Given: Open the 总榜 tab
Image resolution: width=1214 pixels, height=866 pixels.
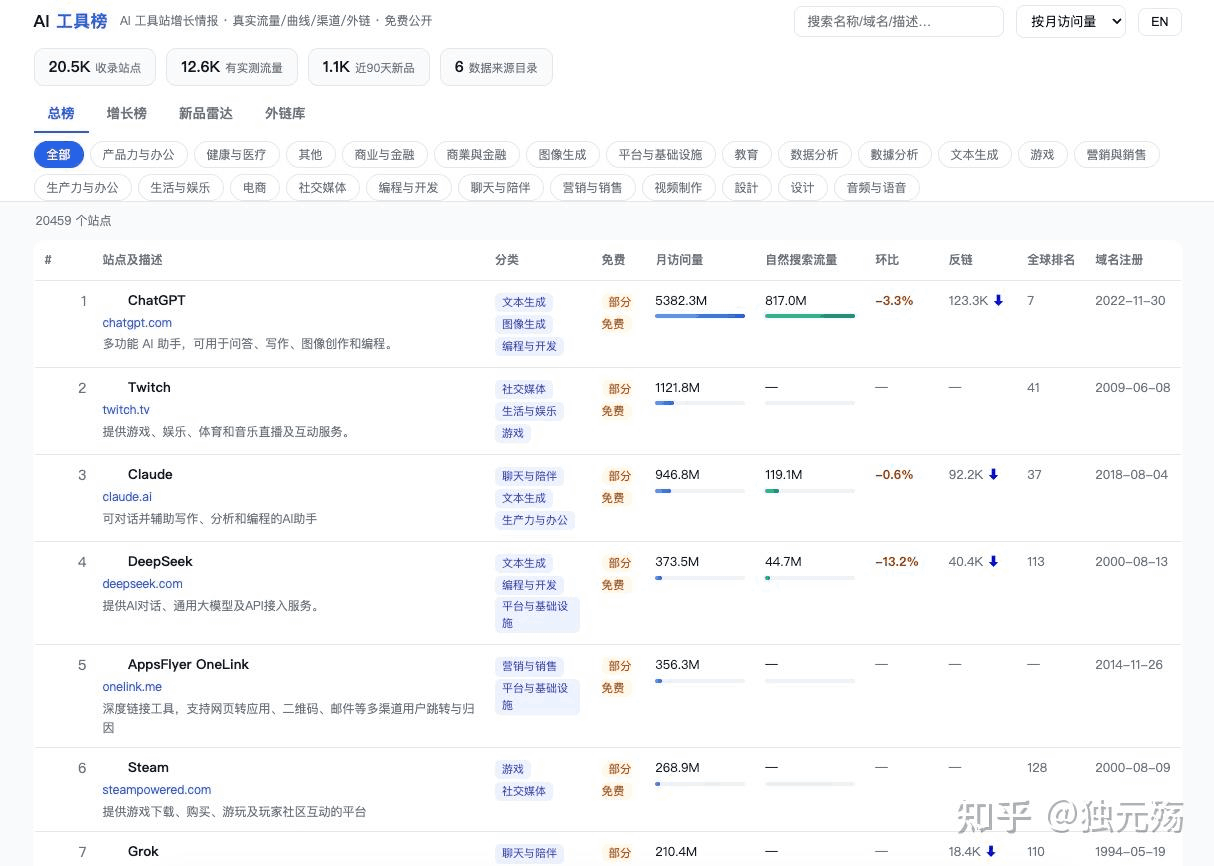Looking at the screenshot, I should 61,113.
